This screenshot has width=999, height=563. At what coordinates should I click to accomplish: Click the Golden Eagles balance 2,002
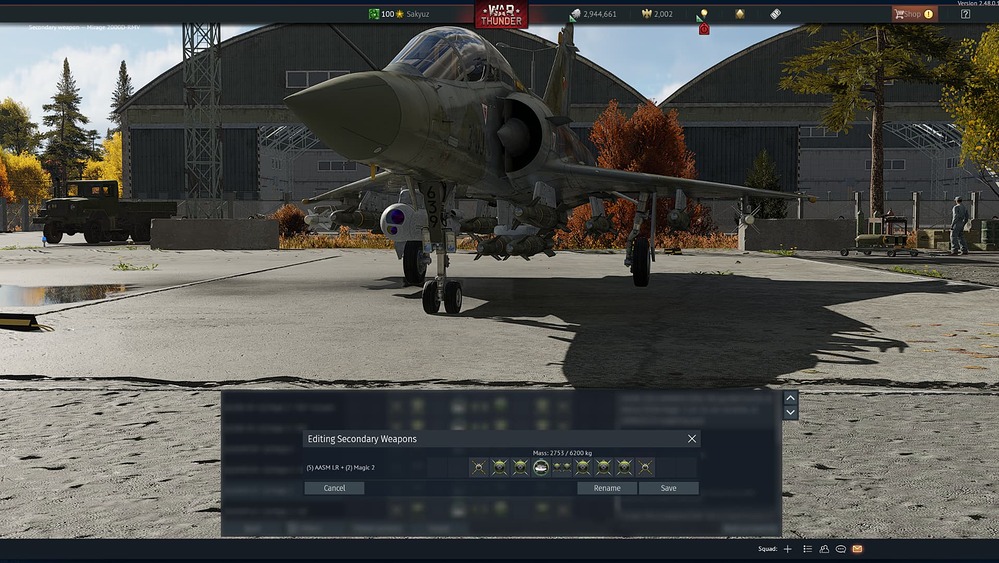(x=658, y=14)
